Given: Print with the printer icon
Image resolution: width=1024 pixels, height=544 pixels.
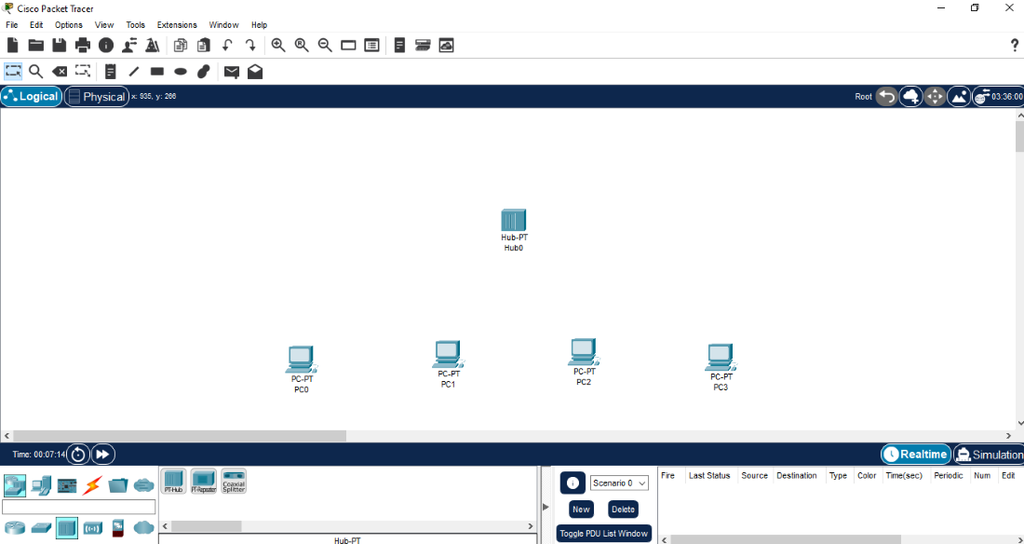Looking at the screenshot, I should (82, 45).
